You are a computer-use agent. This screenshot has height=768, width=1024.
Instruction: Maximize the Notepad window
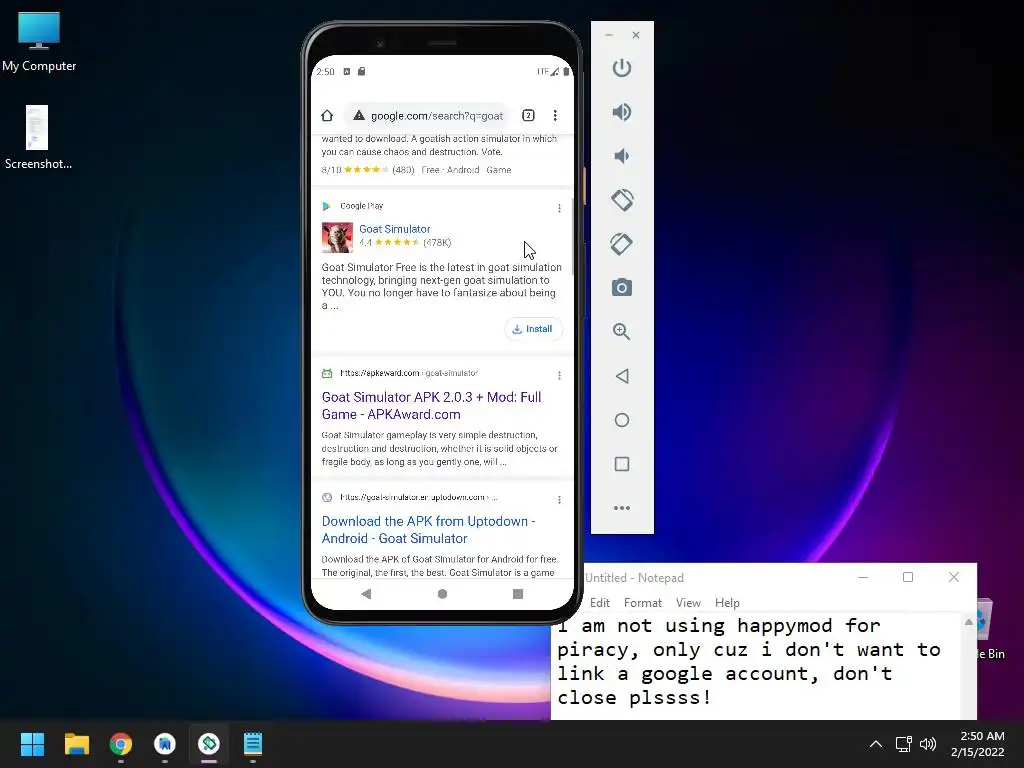pyautogui.click(x=908, y=577)
